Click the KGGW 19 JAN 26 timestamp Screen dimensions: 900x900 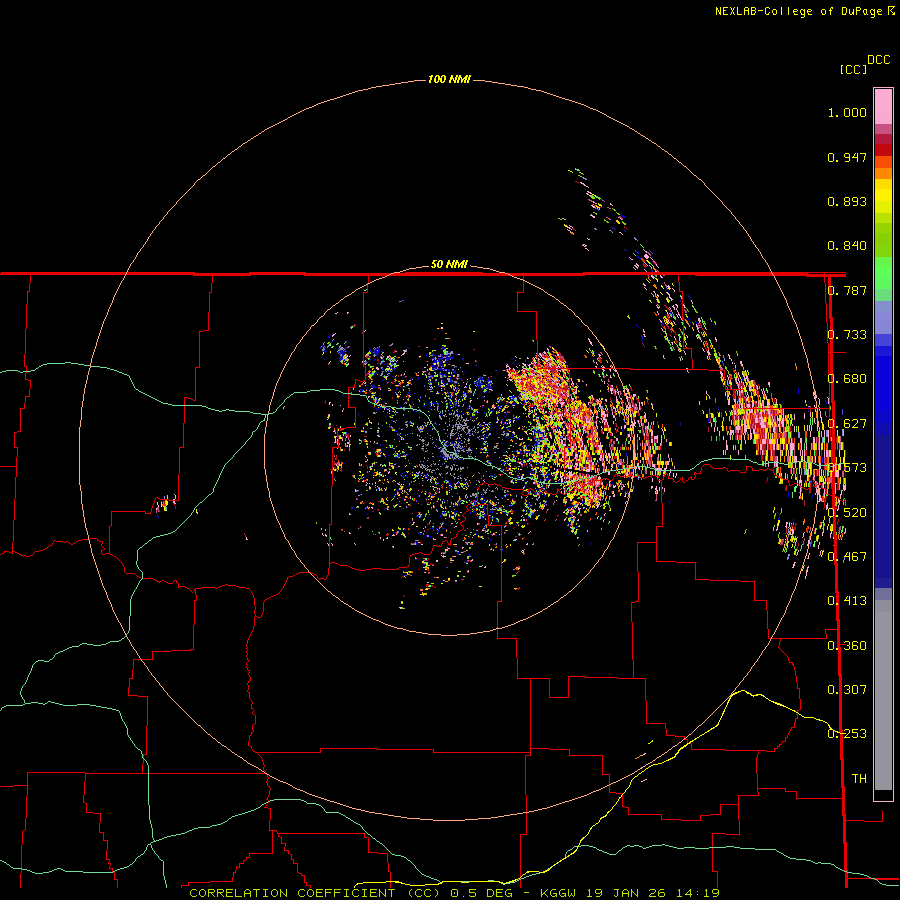point(629,893)
